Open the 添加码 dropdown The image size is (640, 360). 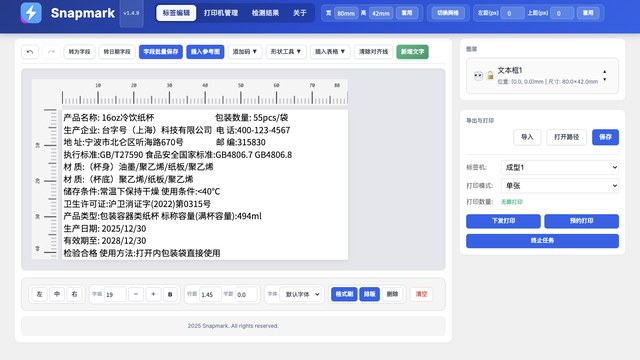245,52
